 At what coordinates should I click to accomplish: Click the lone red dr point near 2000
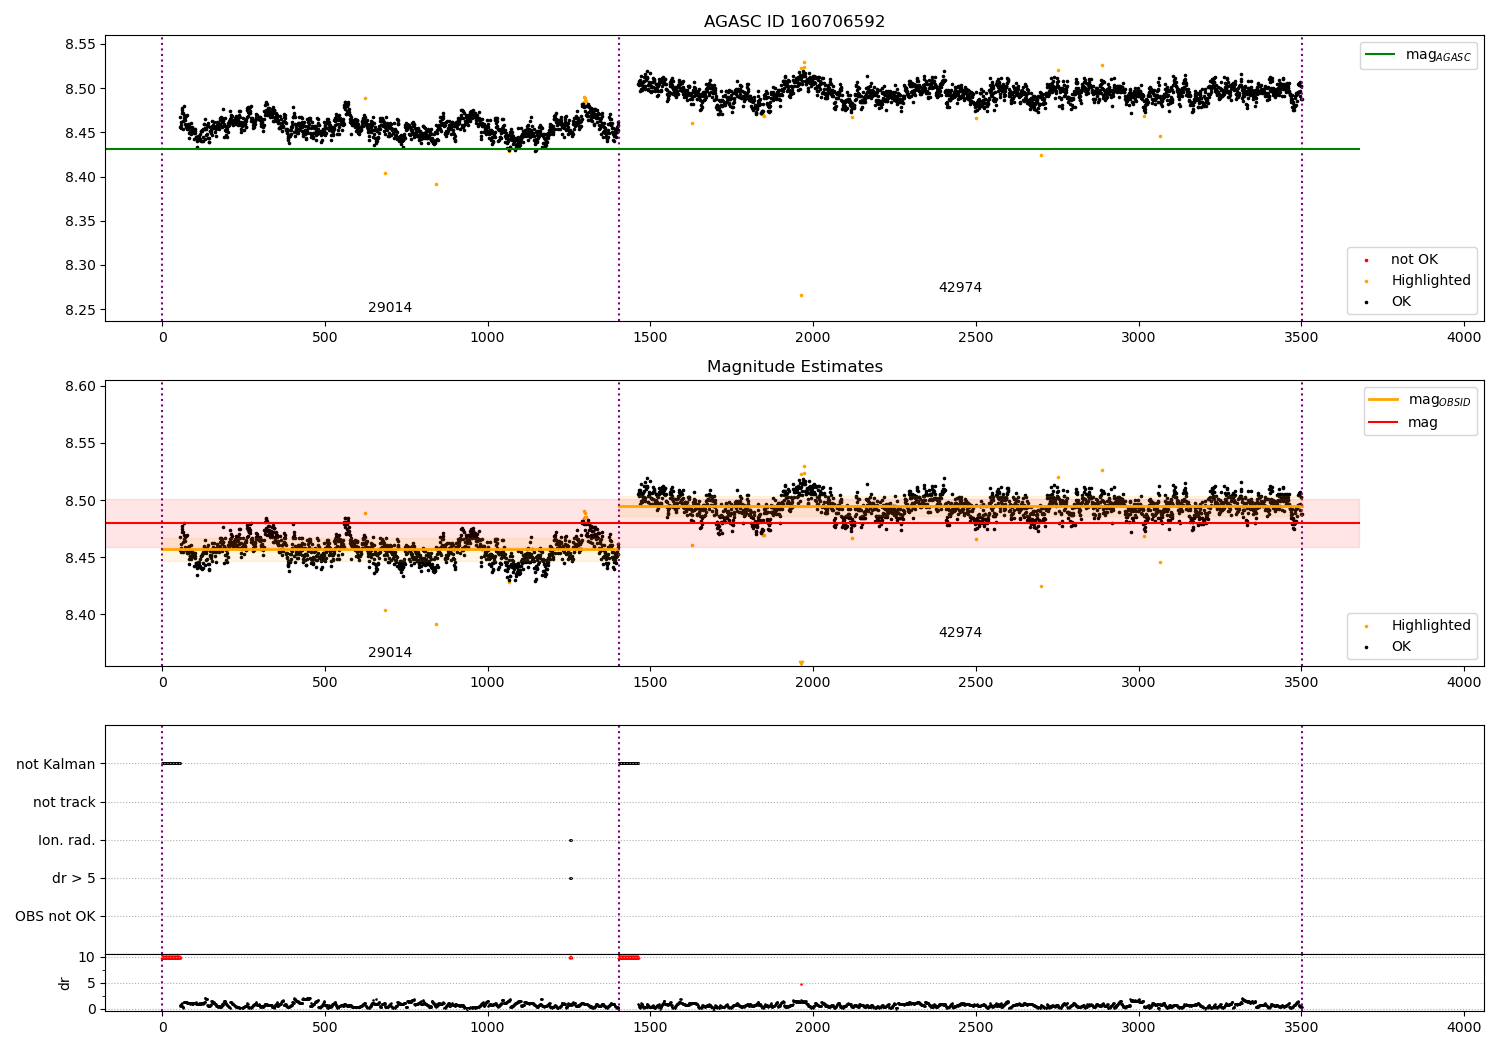[x=801, y=984]
